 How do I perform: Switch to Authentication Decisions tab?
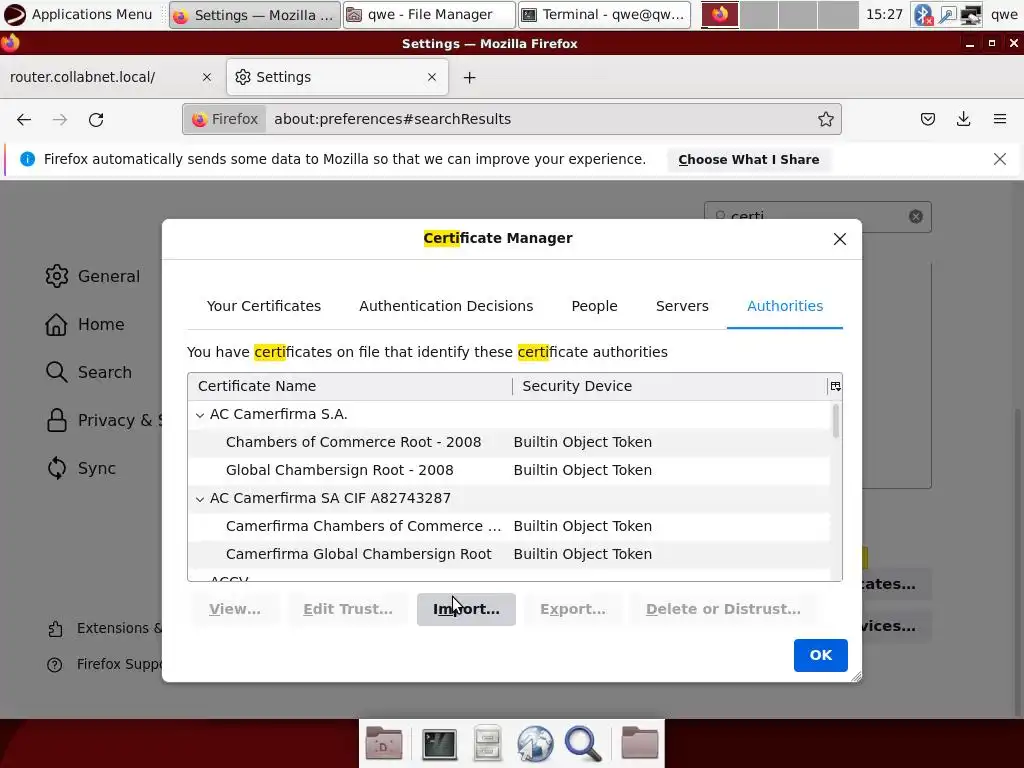pos(446,306)
